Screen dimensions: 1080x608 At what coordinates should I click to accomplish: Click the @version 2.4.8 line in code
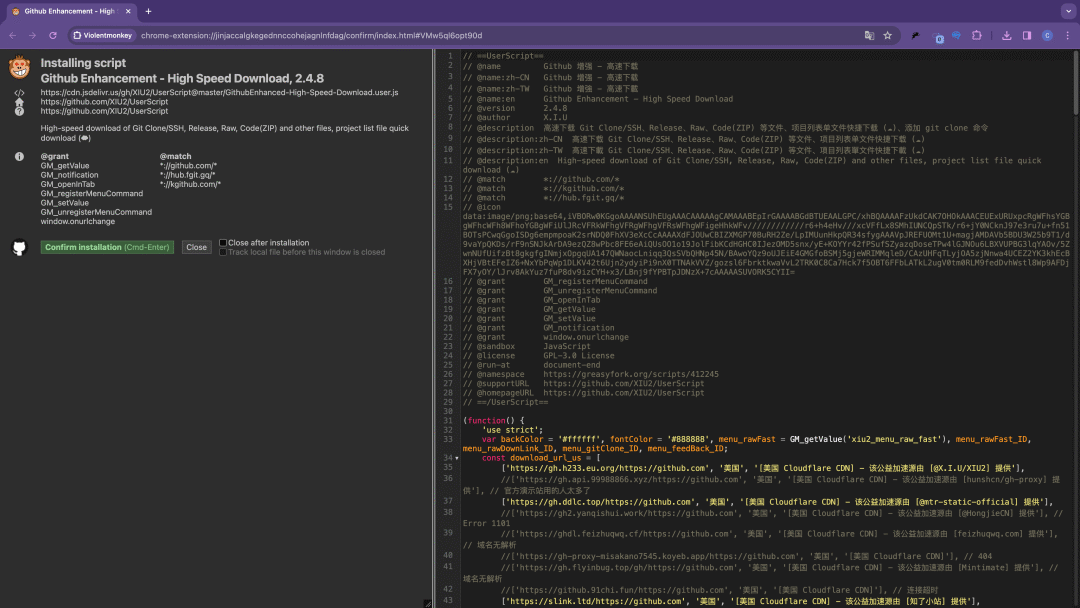(x=515, y=108)
